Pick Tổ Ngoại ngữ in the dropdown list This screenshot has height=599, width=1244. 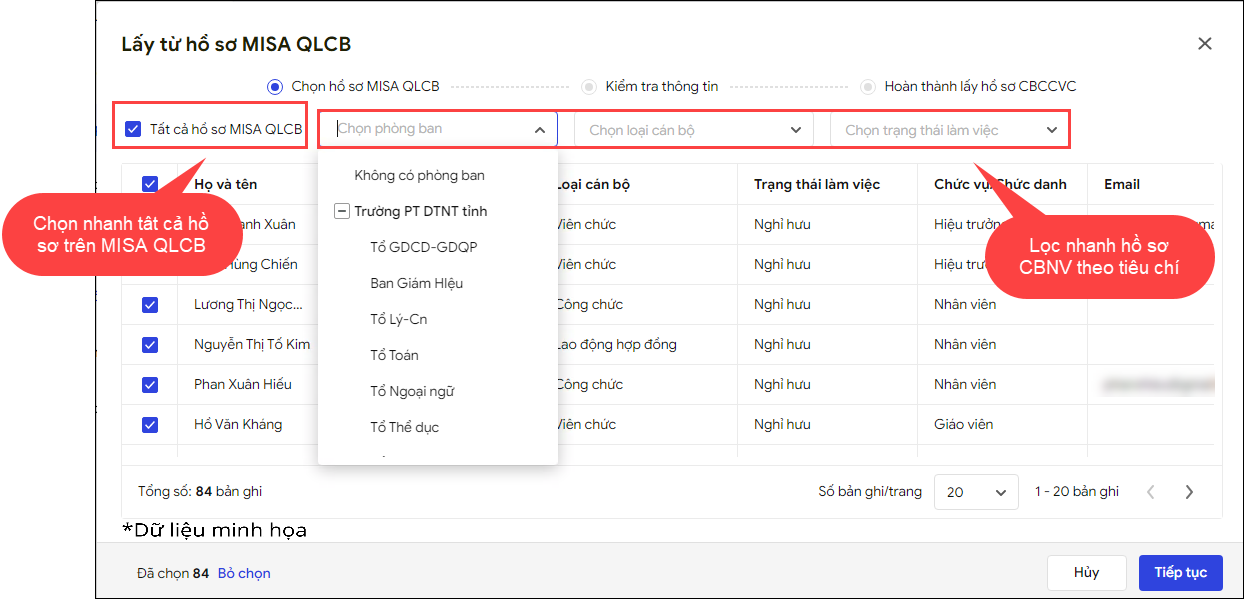(x=412, y=391)
